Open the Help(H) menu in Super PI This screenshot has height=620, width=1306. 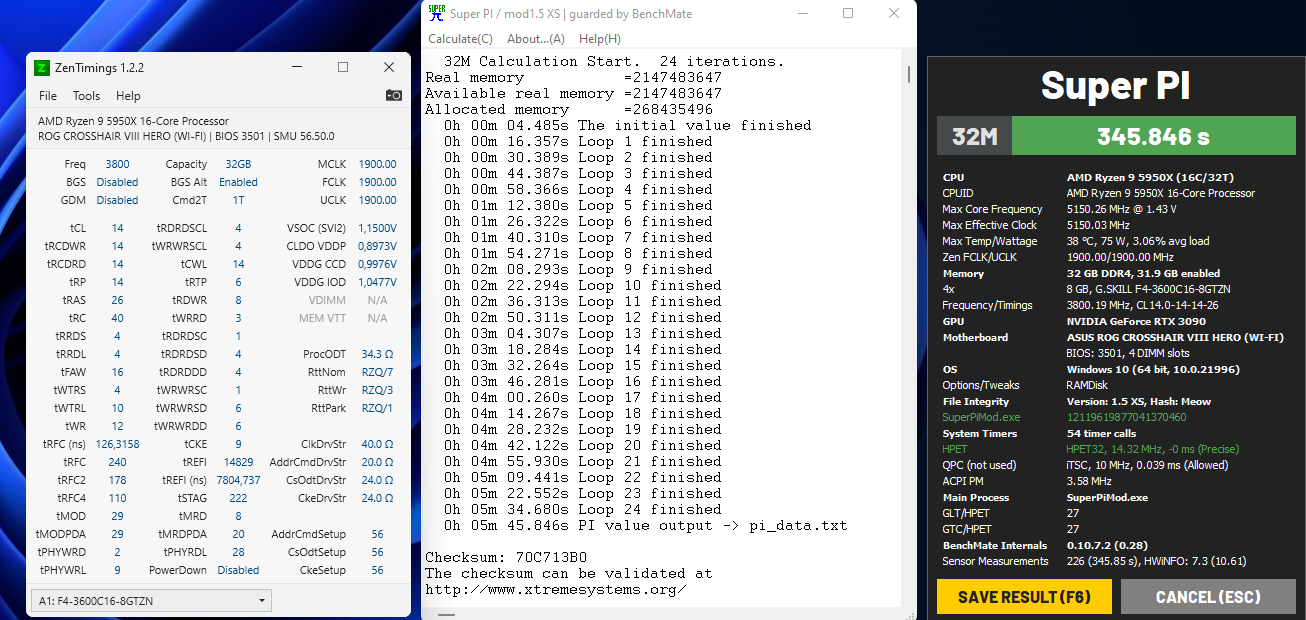[x=600, y=39]
